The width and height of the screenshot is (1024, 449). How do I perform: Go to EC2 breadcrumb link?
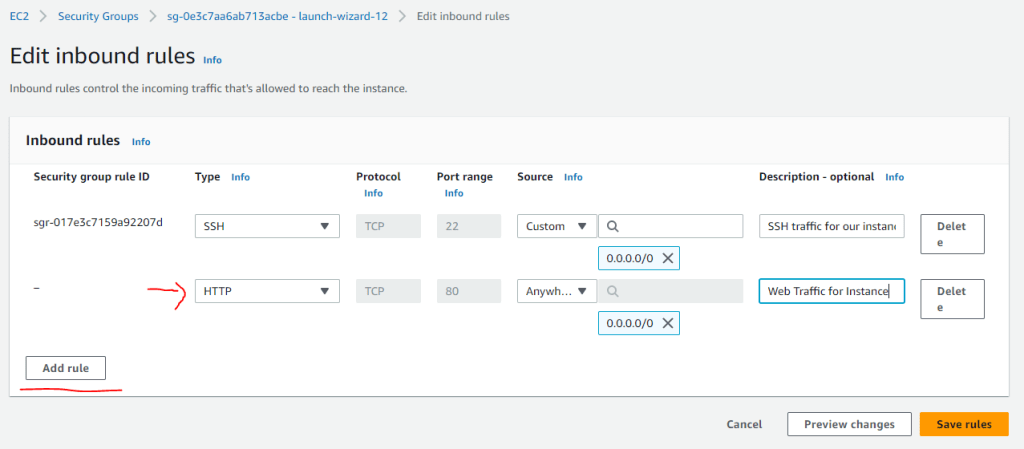[x=19, y=16]
